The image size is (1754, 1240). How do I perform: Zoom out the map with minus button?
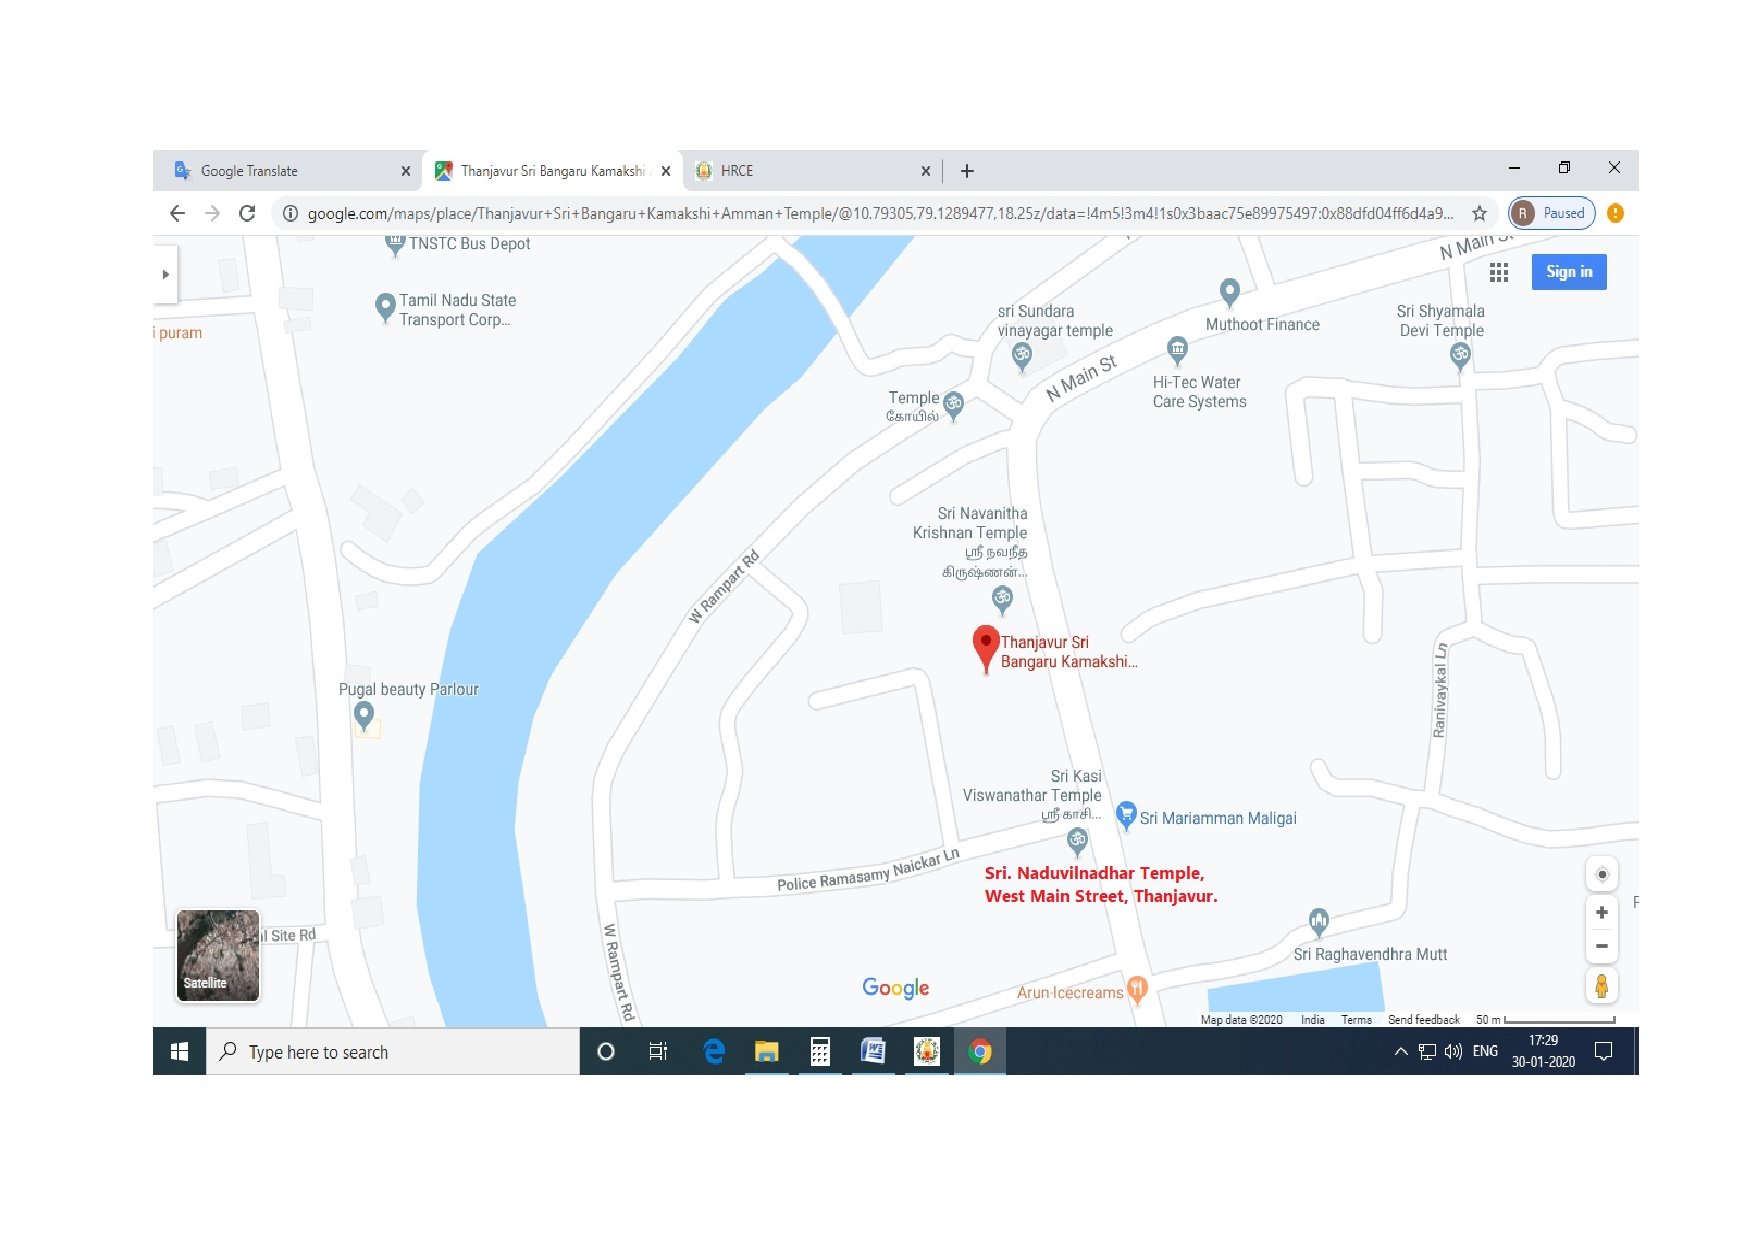click(x=1601, y=946)
